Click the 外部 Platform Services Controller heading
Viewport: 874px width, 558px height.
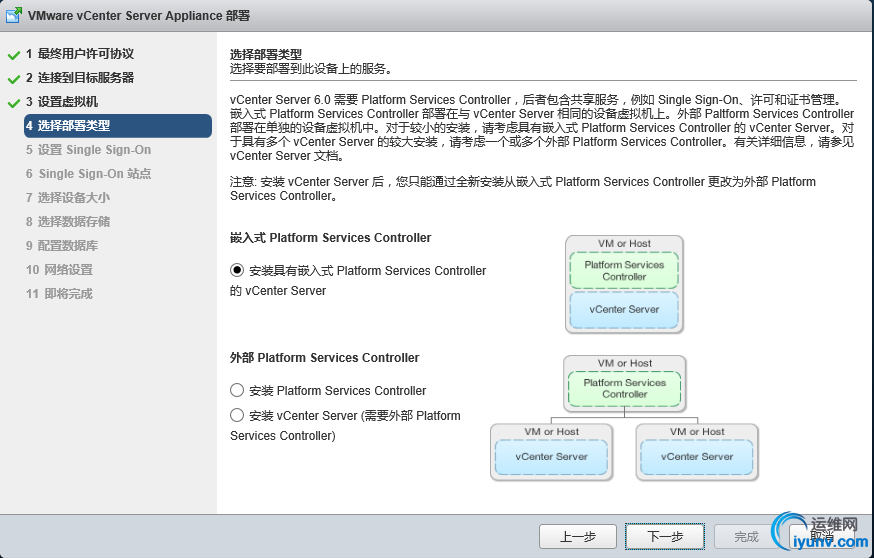pyautogui.click(x=324, y=358)
